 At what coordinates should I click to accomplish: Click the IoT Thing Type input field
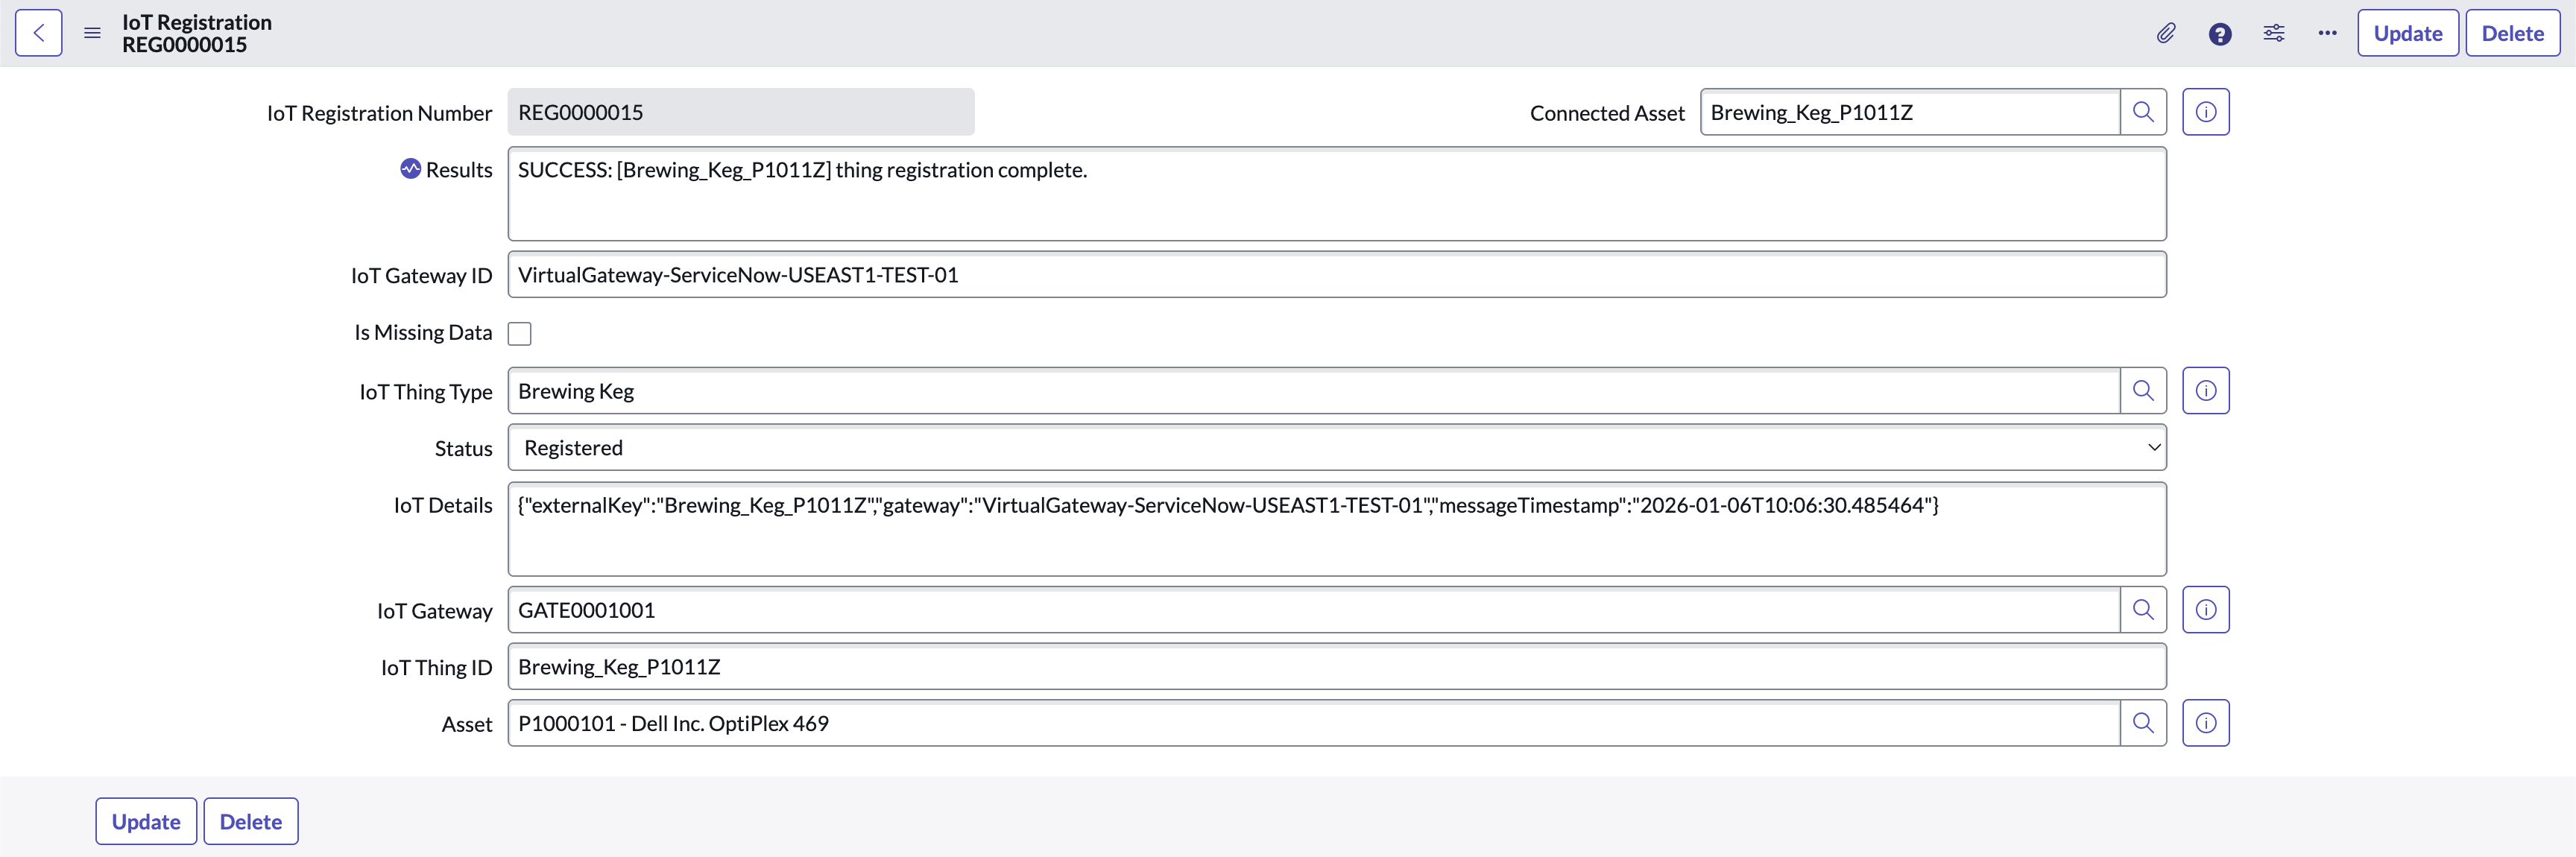click(x=1313, y=391)
